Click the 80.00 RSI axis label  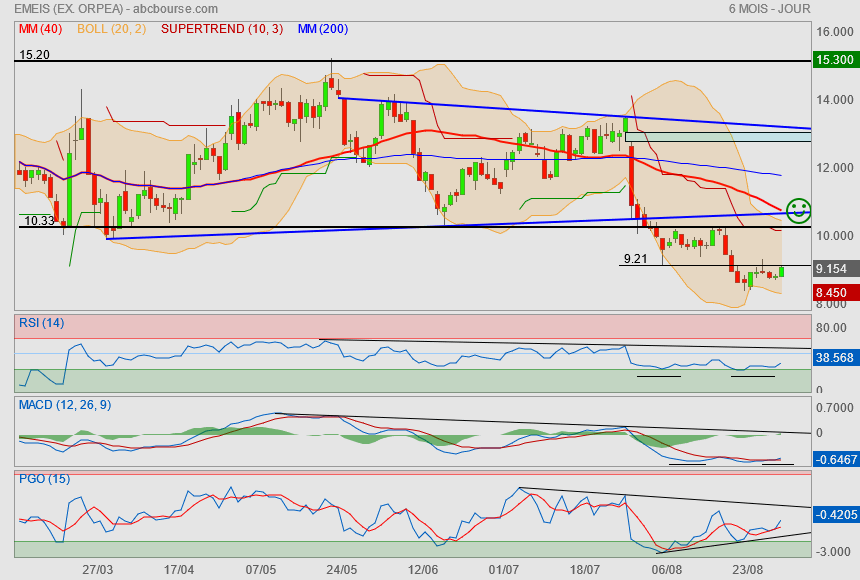point(831,328)
